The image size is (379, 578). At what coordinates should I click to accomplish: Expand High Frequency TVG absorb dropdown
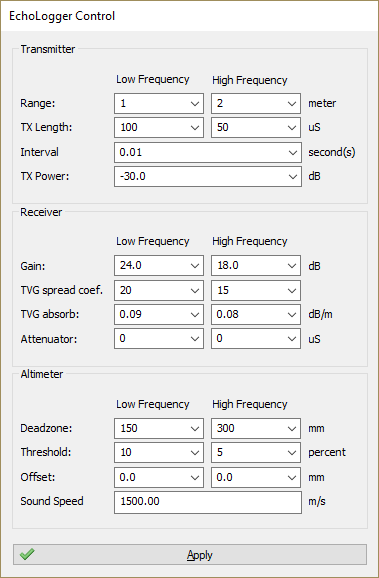tap(256, 314)
